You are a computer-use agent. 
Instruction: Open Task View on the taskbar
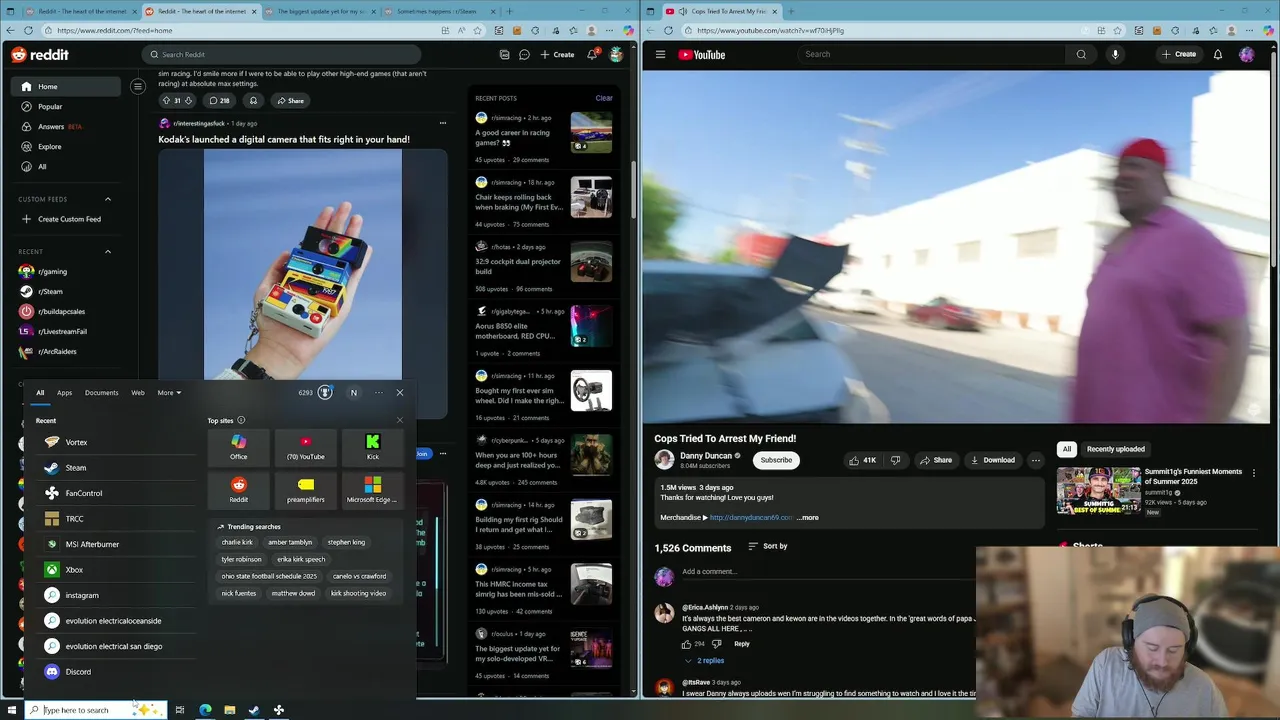tap(180, 710)
